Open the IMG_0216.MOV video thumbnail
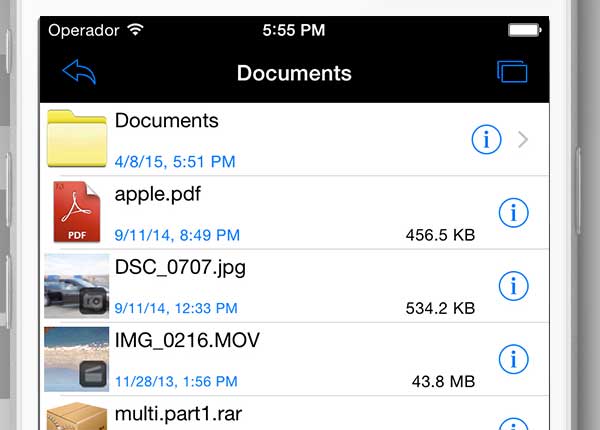Image resolution: width=600 pixels, height=430 pixels. (77, 358)
